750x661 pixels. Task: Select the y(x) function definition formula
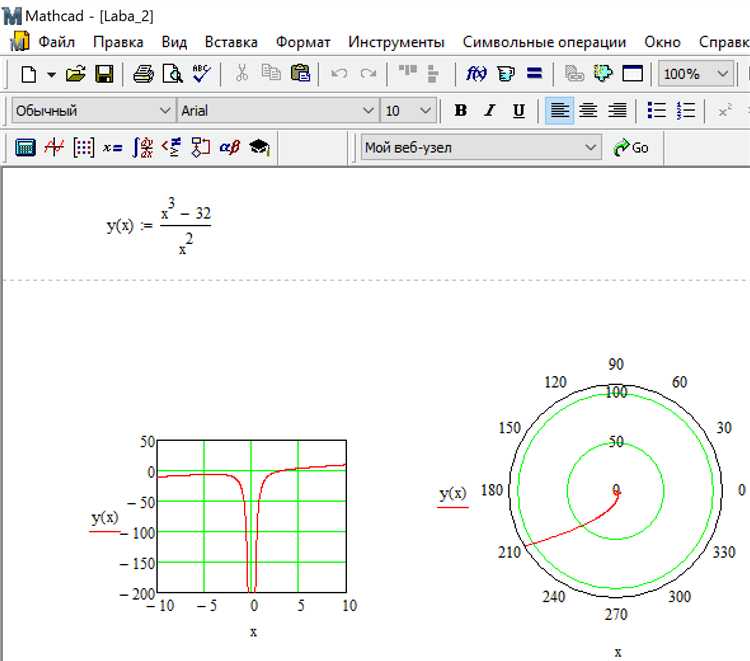pos(159,226)
